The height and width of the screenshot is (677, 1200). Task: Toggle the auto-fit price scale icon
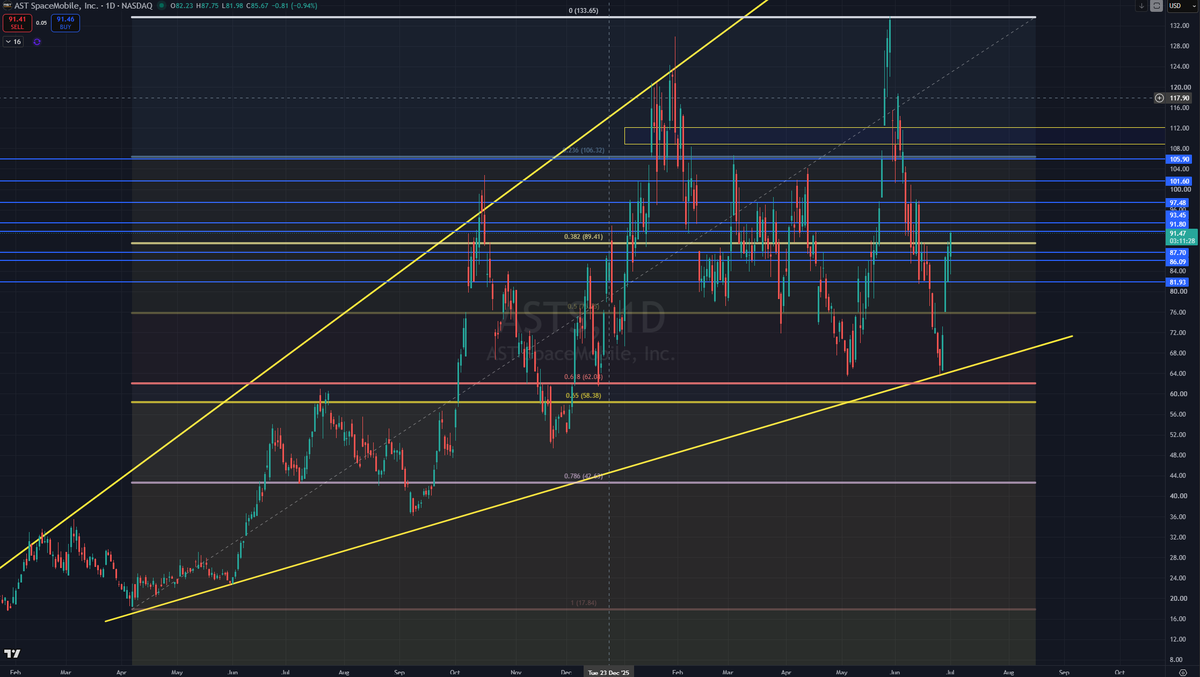coord(1157,5)
